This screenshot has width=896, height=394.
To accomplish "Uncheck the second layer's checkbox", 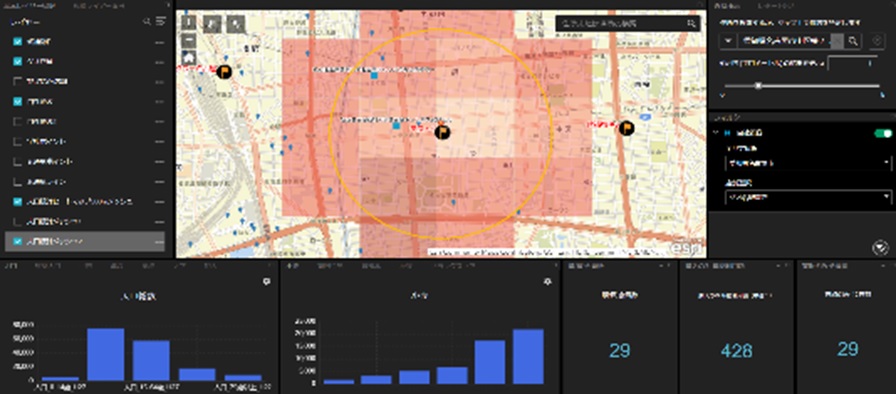I will (x=17, y=62).
